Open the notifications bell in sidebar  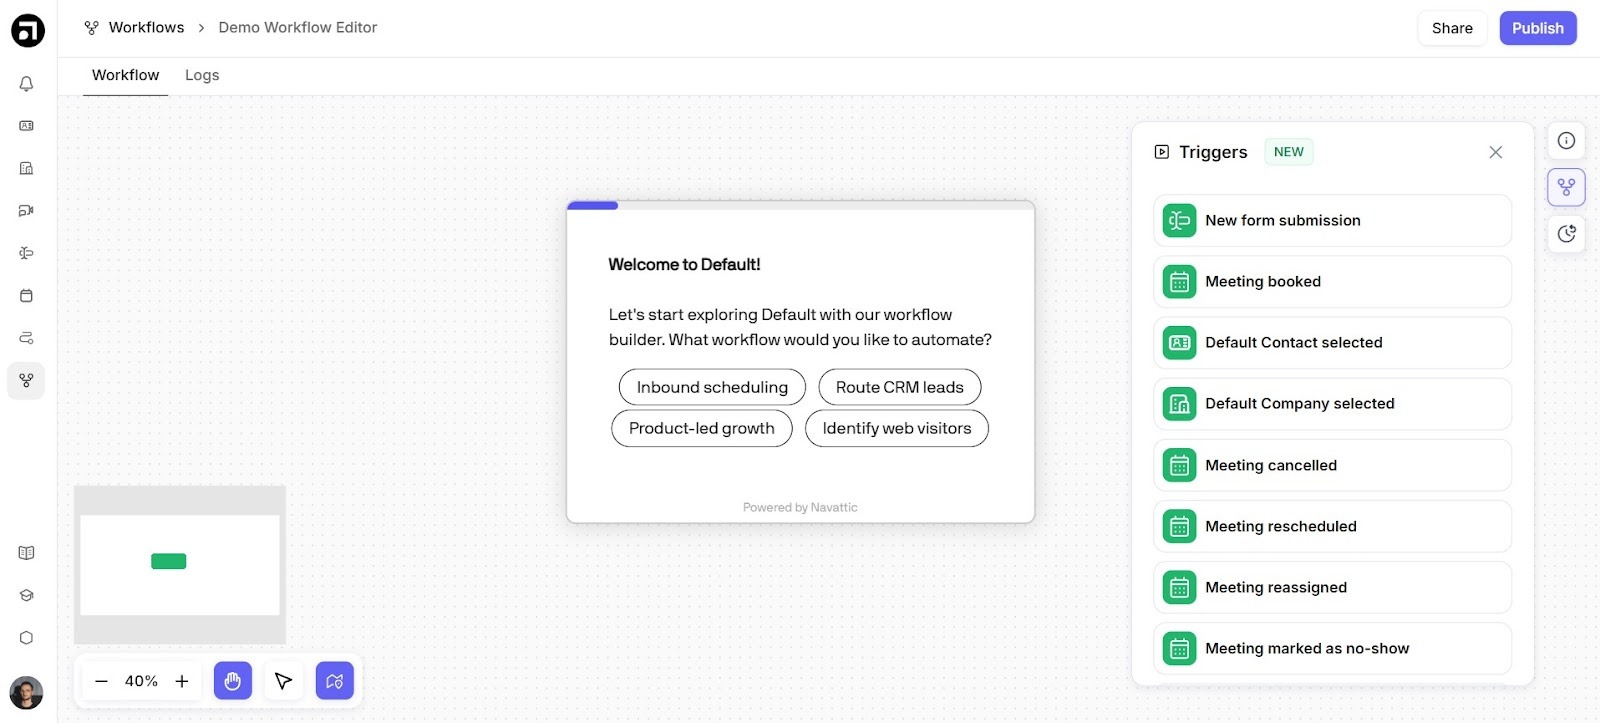point(26,84)
